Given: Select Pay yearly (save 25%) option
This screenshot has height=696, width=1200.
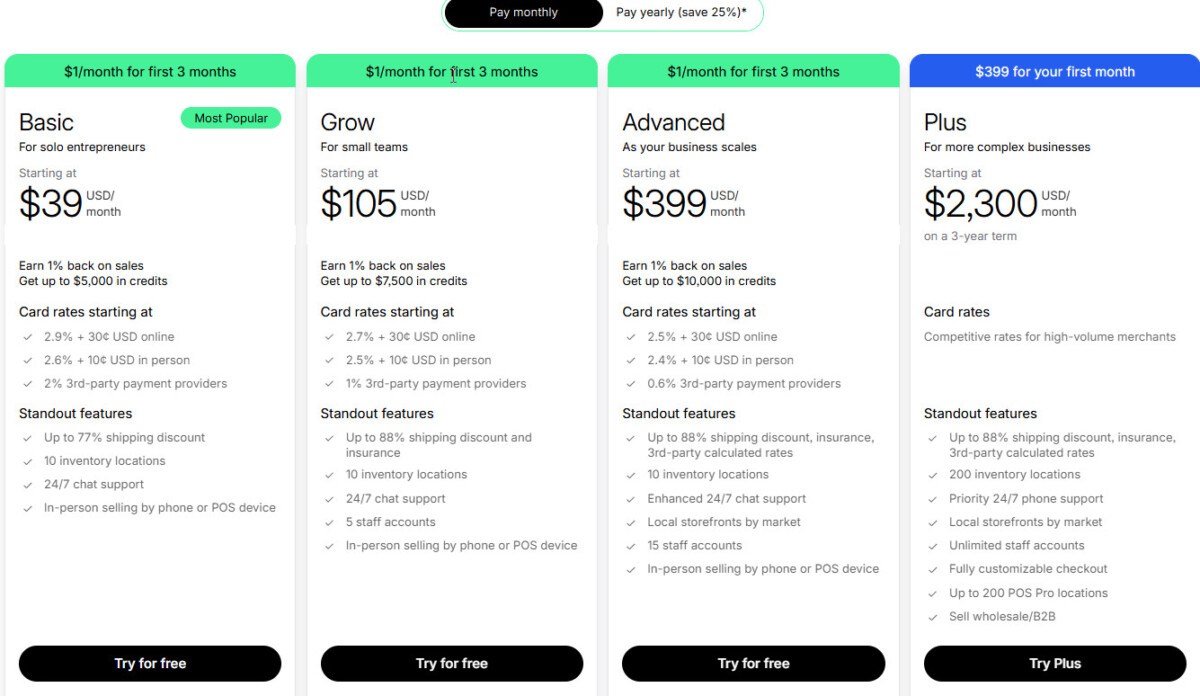Looking at the screenshot, I should 681,13.
